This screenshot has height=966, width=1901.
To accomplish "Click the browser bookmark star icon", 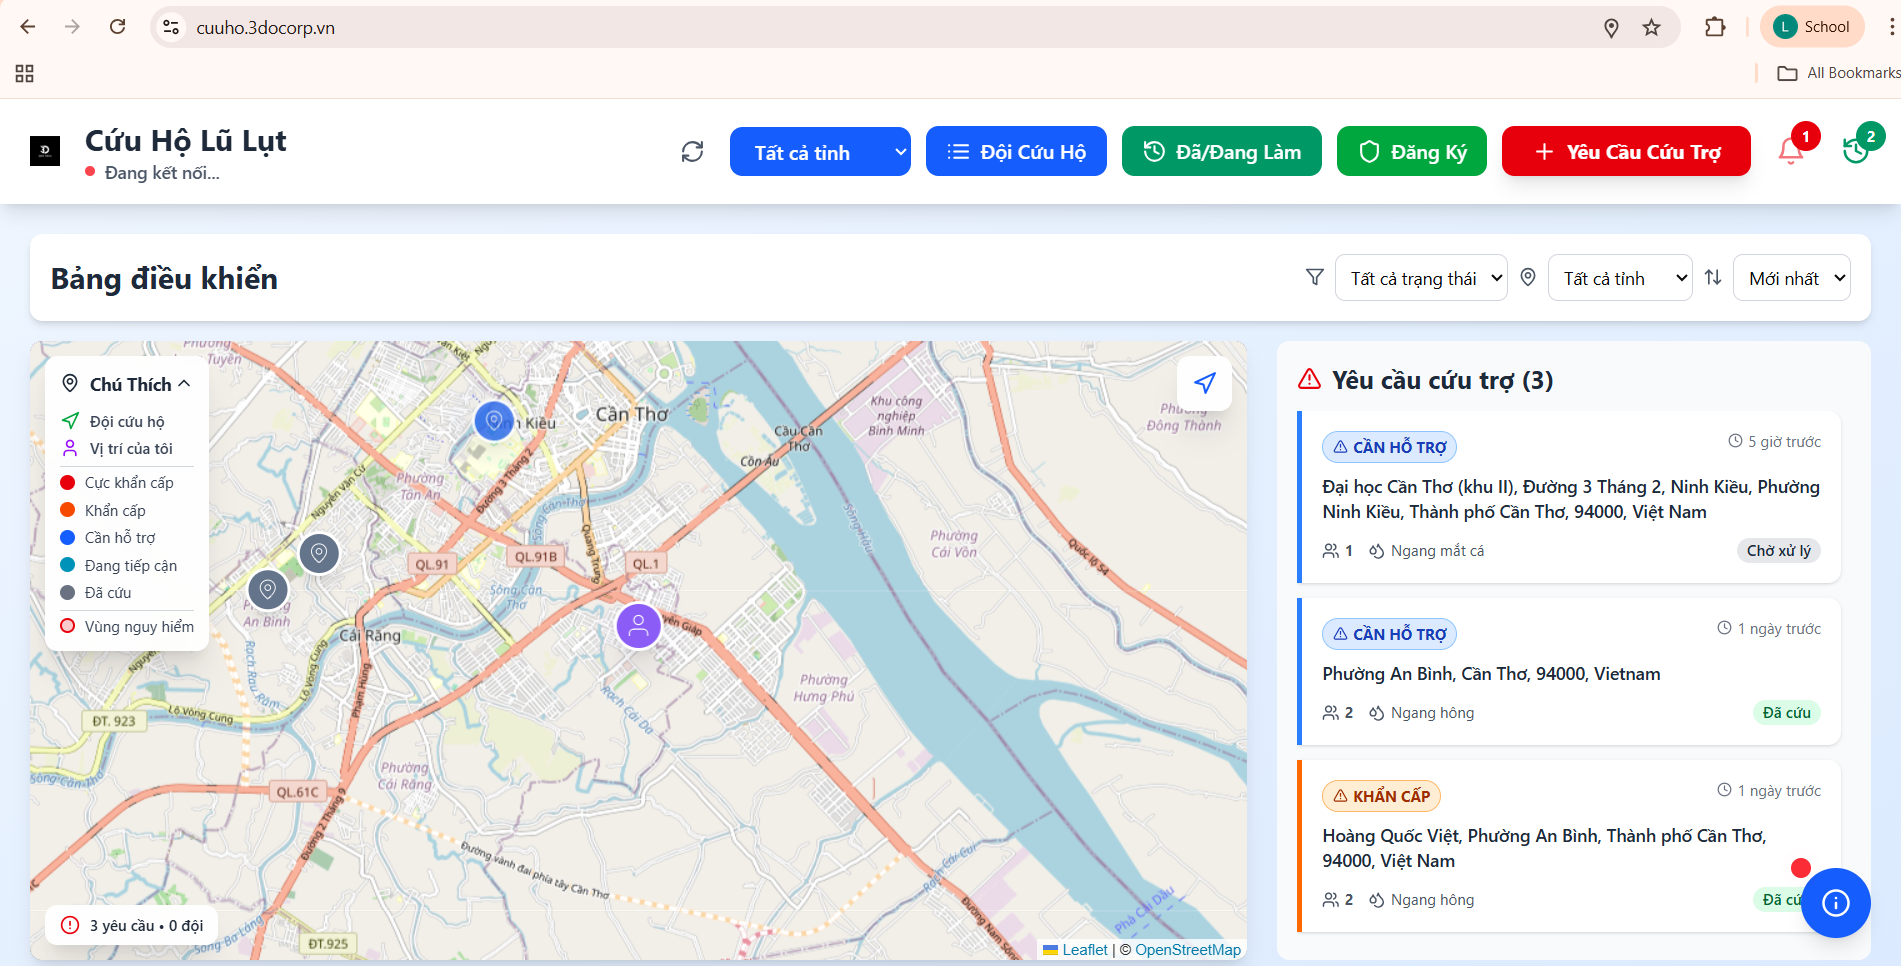I will click(1651, 27).
